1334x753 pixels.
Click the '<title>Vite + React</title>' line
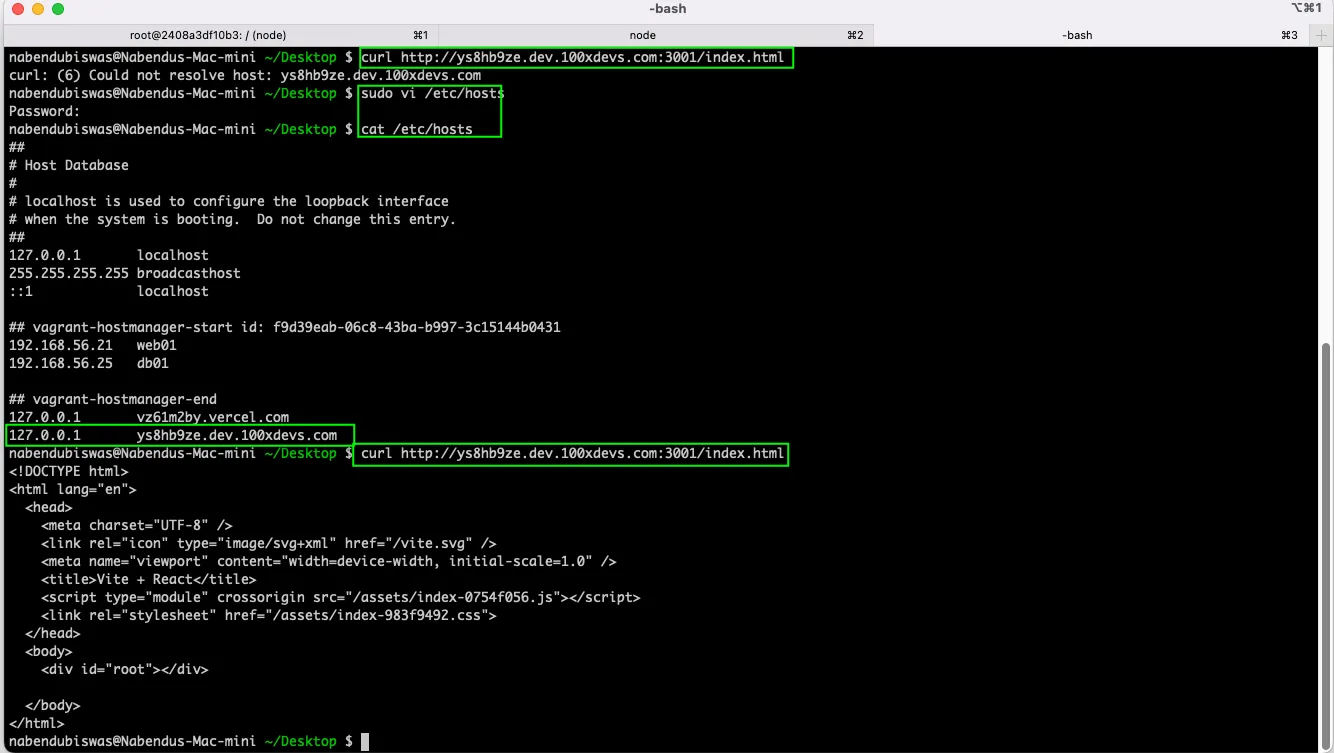point(148,579)
